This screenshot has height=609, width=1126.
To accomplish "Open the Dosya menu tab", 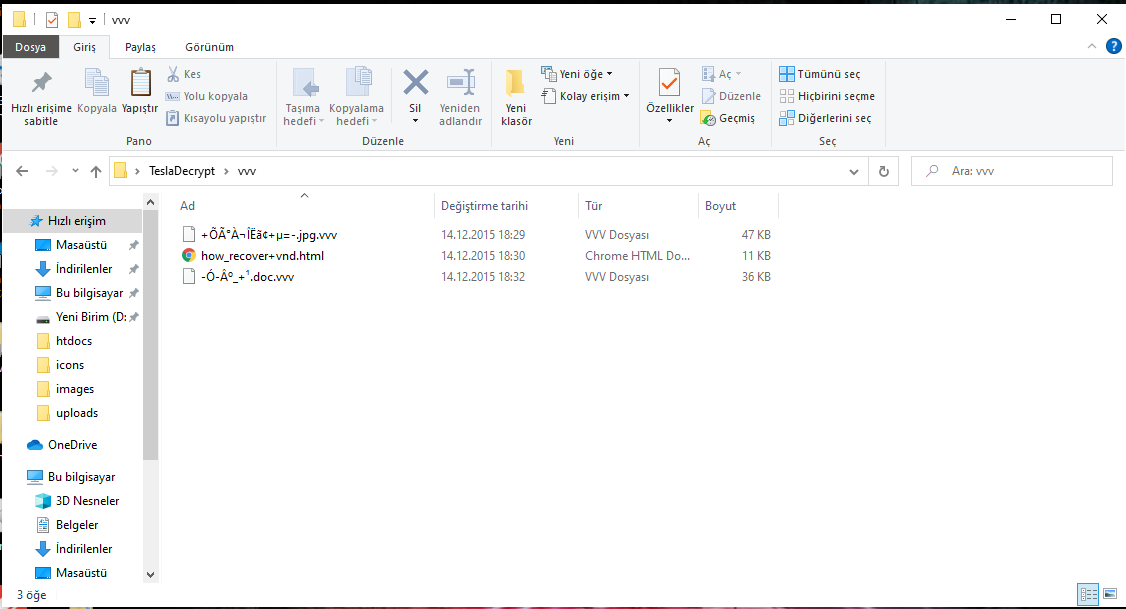I will [x=31, y=47].
